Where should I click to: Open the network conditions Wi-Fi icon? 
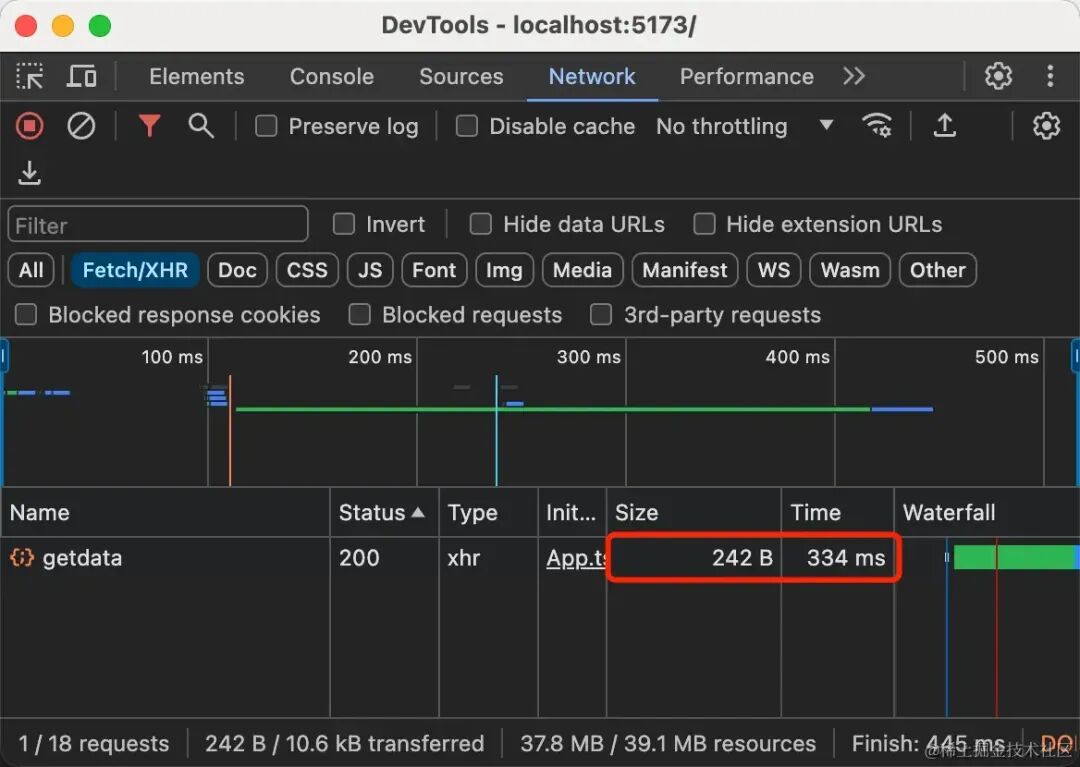[x=877, y=126]
